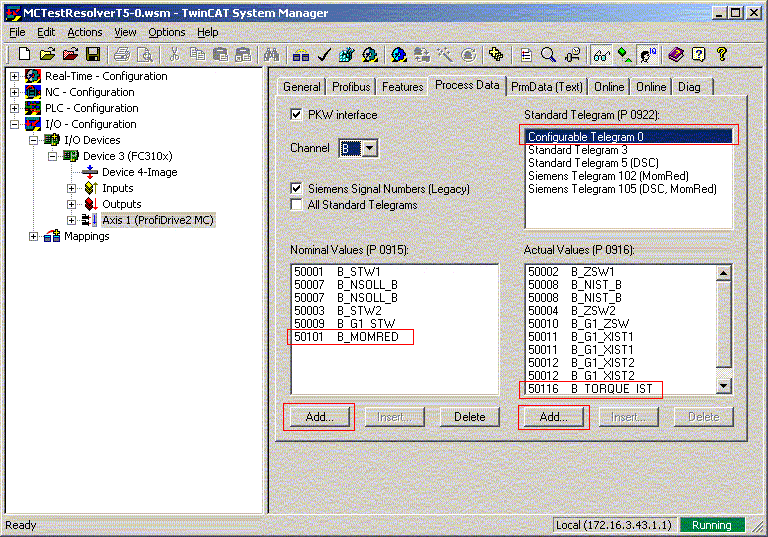Image resolution: width=768 pixels, height=537 pixels.
Task: Toggle the PKW interface checkbox
Action: (x=296, y=115)
